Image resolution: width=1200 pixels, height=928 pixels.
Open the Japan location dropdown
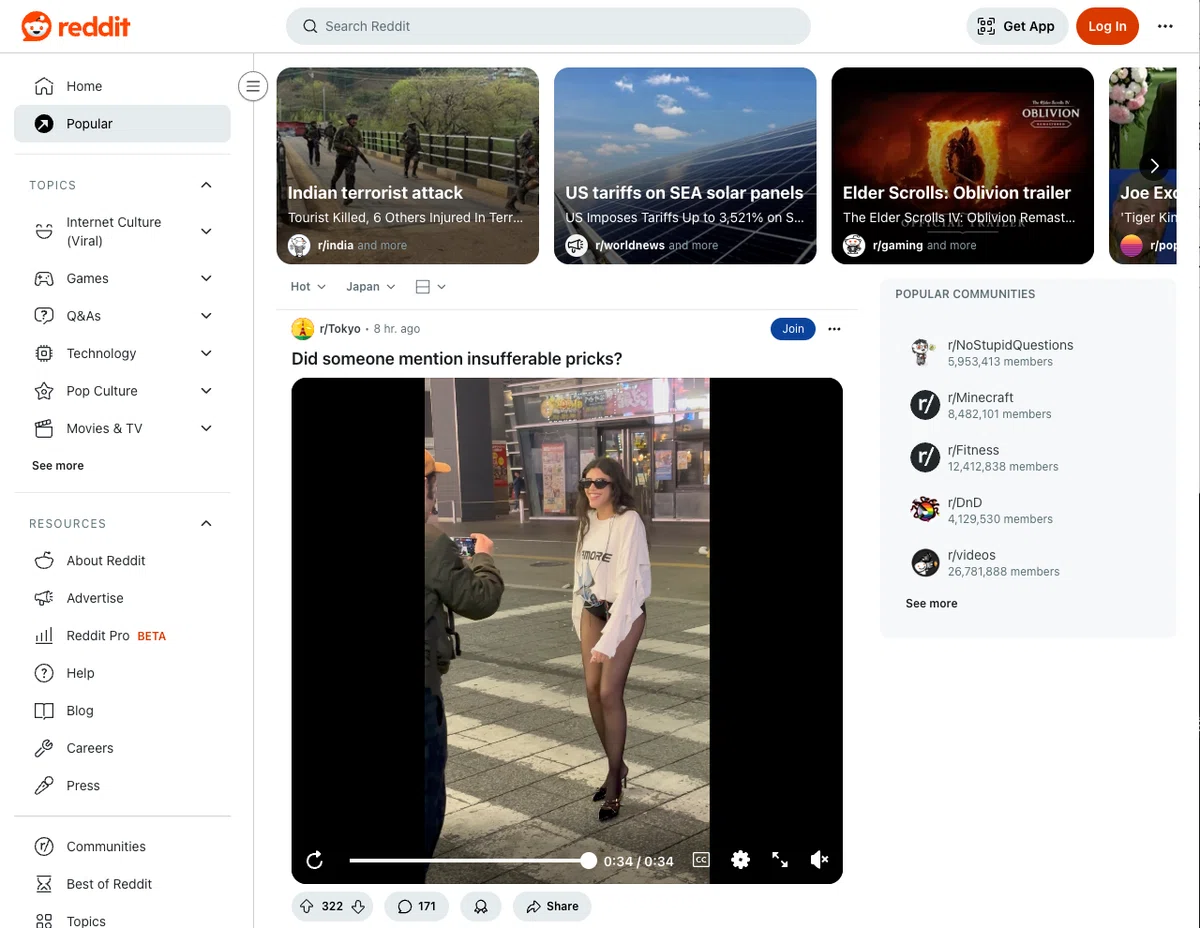tap(370, 287)
